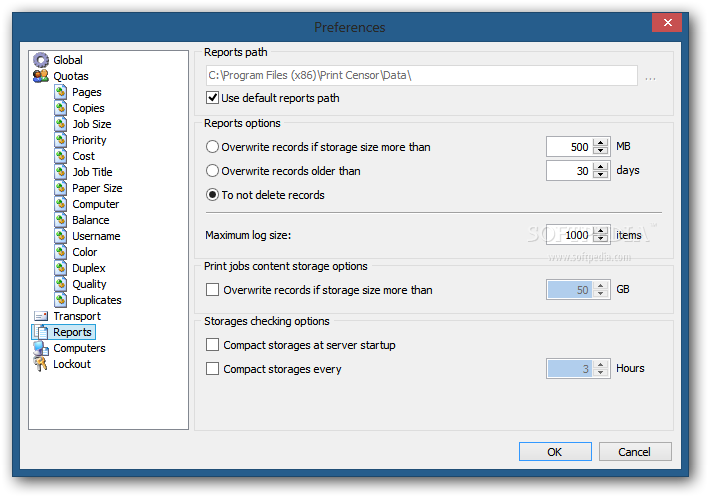This screenshot has height=497, width=709.
Task: Click the Duplex quota icon
Action: 61,268
